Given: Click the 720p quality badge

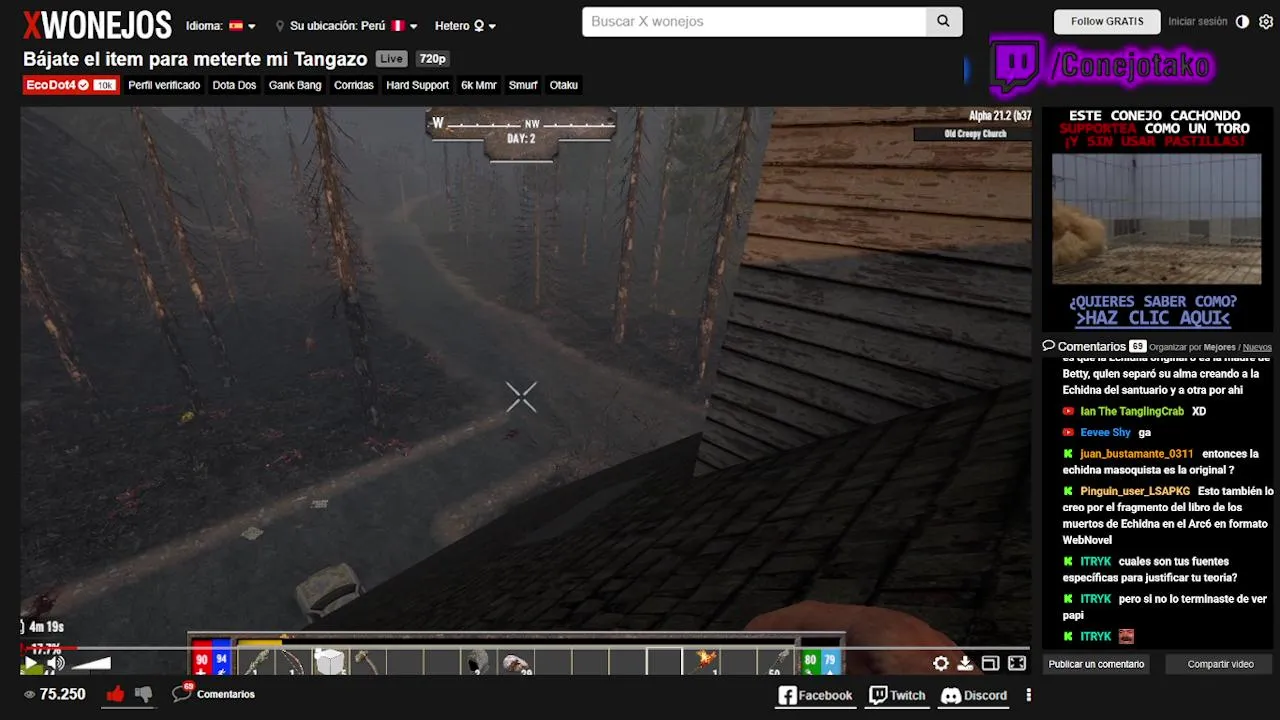Looking at the screenshot, I should click(x=433, y=59).
